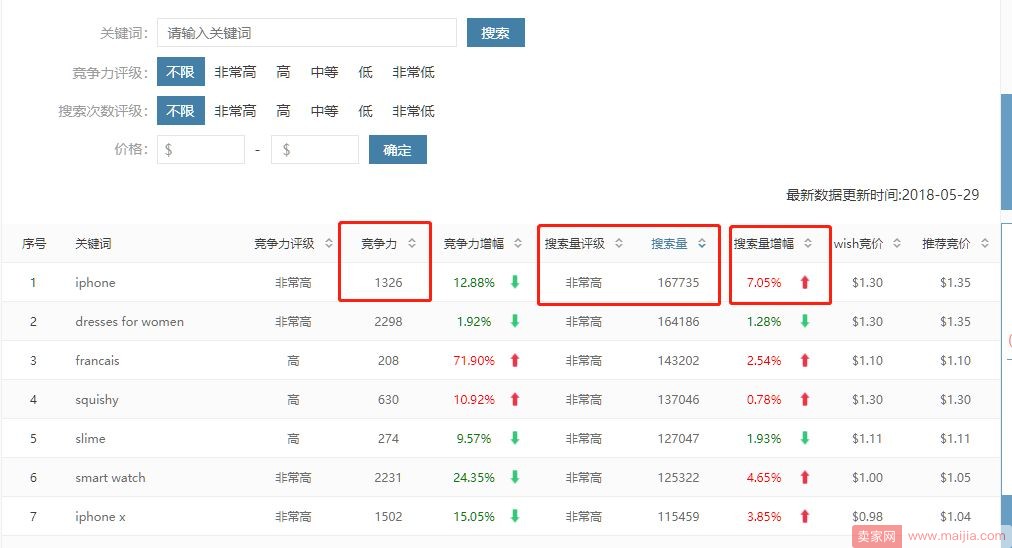Sort by 推荐竞价 column sort arrows
Image resolution: width=1012 pixels, height=548 pixels.
[984, 243]
